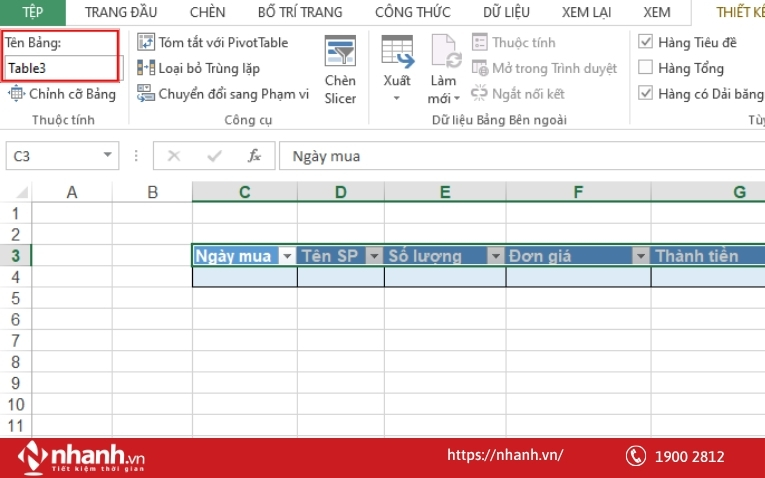Open the Ngày mua filter dropdown
765x478 pixels.
(288, 256)
